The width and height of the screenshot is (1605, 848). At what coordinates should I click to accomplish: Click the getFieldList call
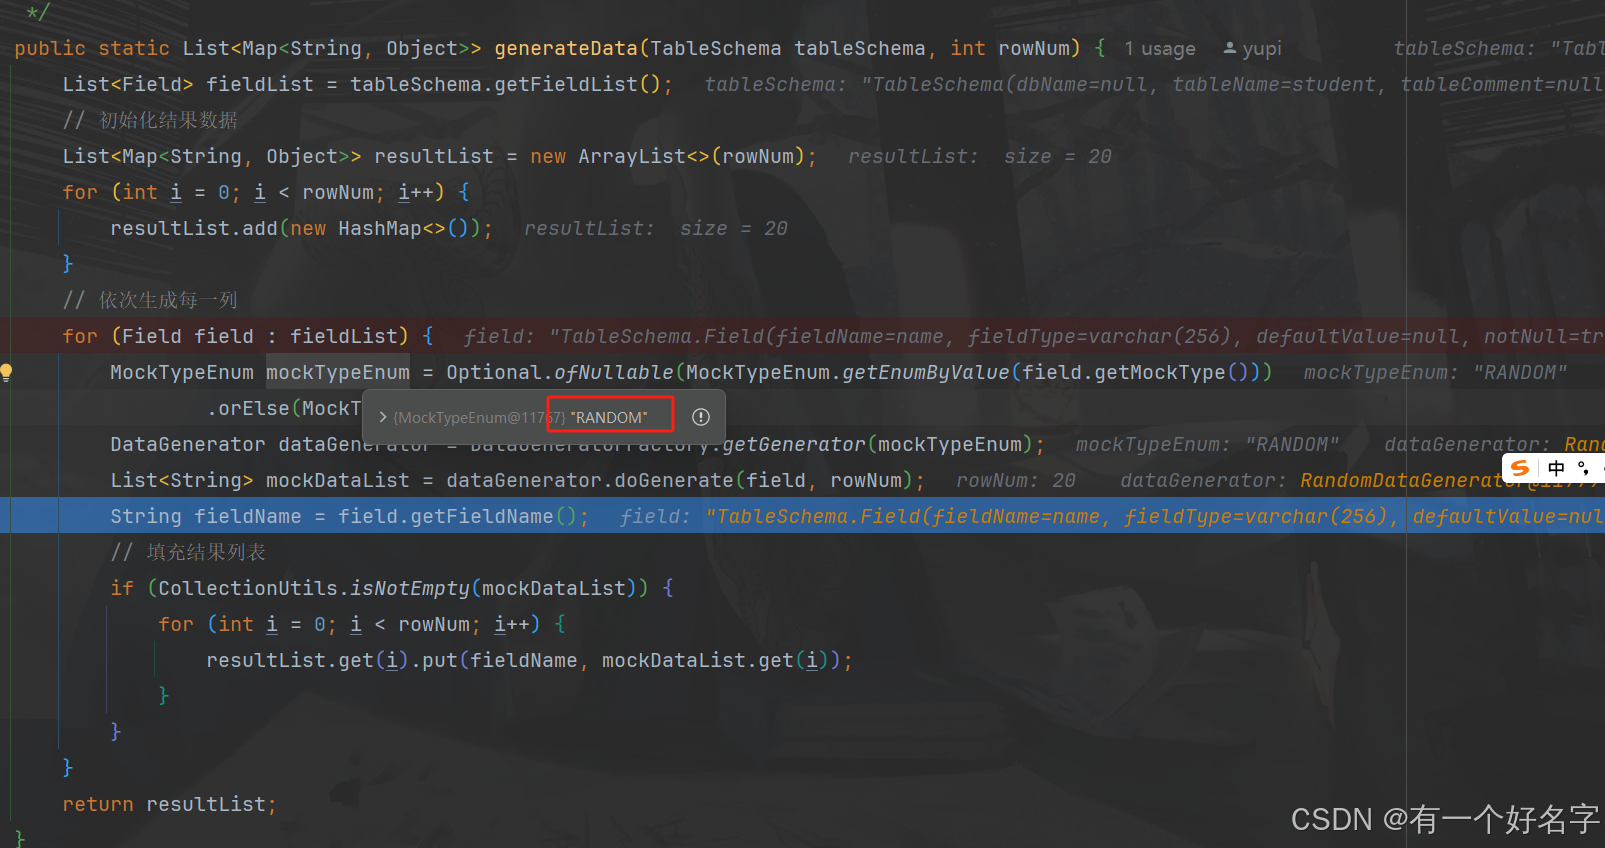coord(565,84)
